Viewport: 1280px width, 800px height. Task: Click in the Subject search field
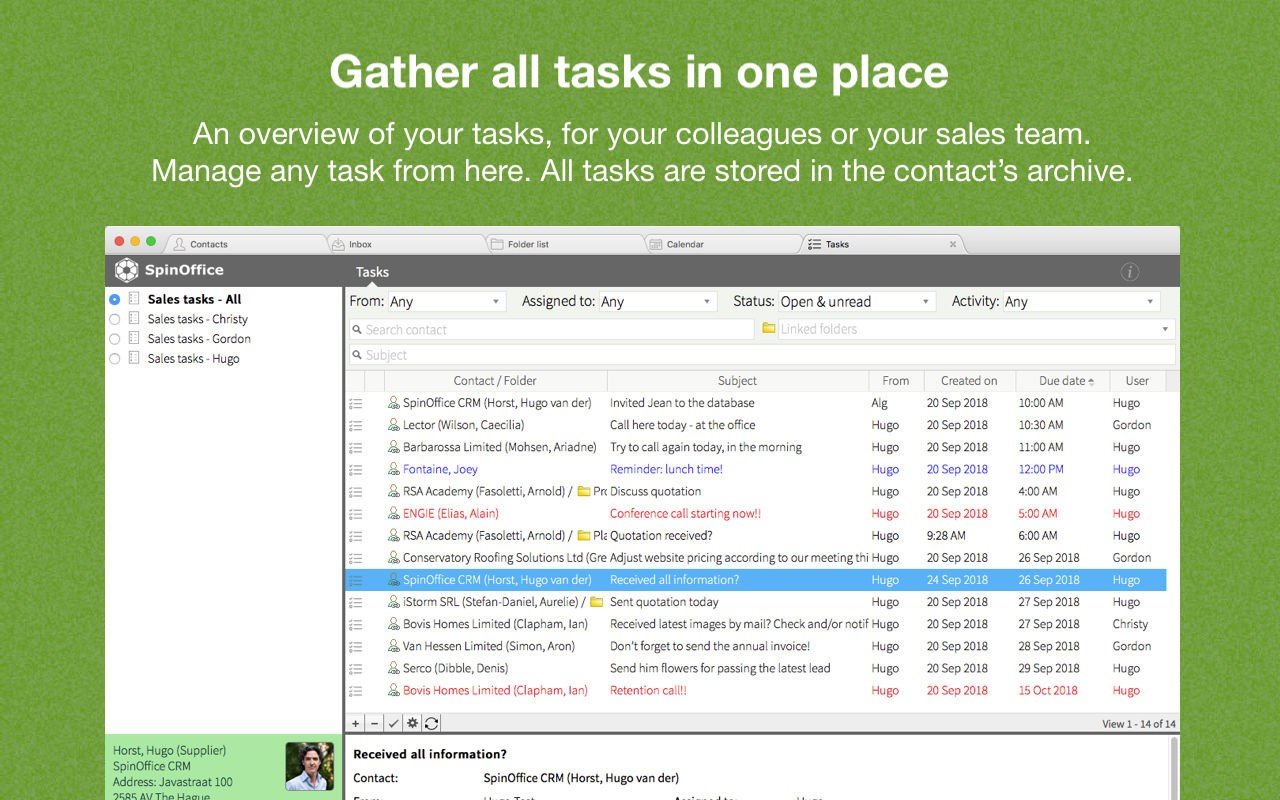point(762,355)
